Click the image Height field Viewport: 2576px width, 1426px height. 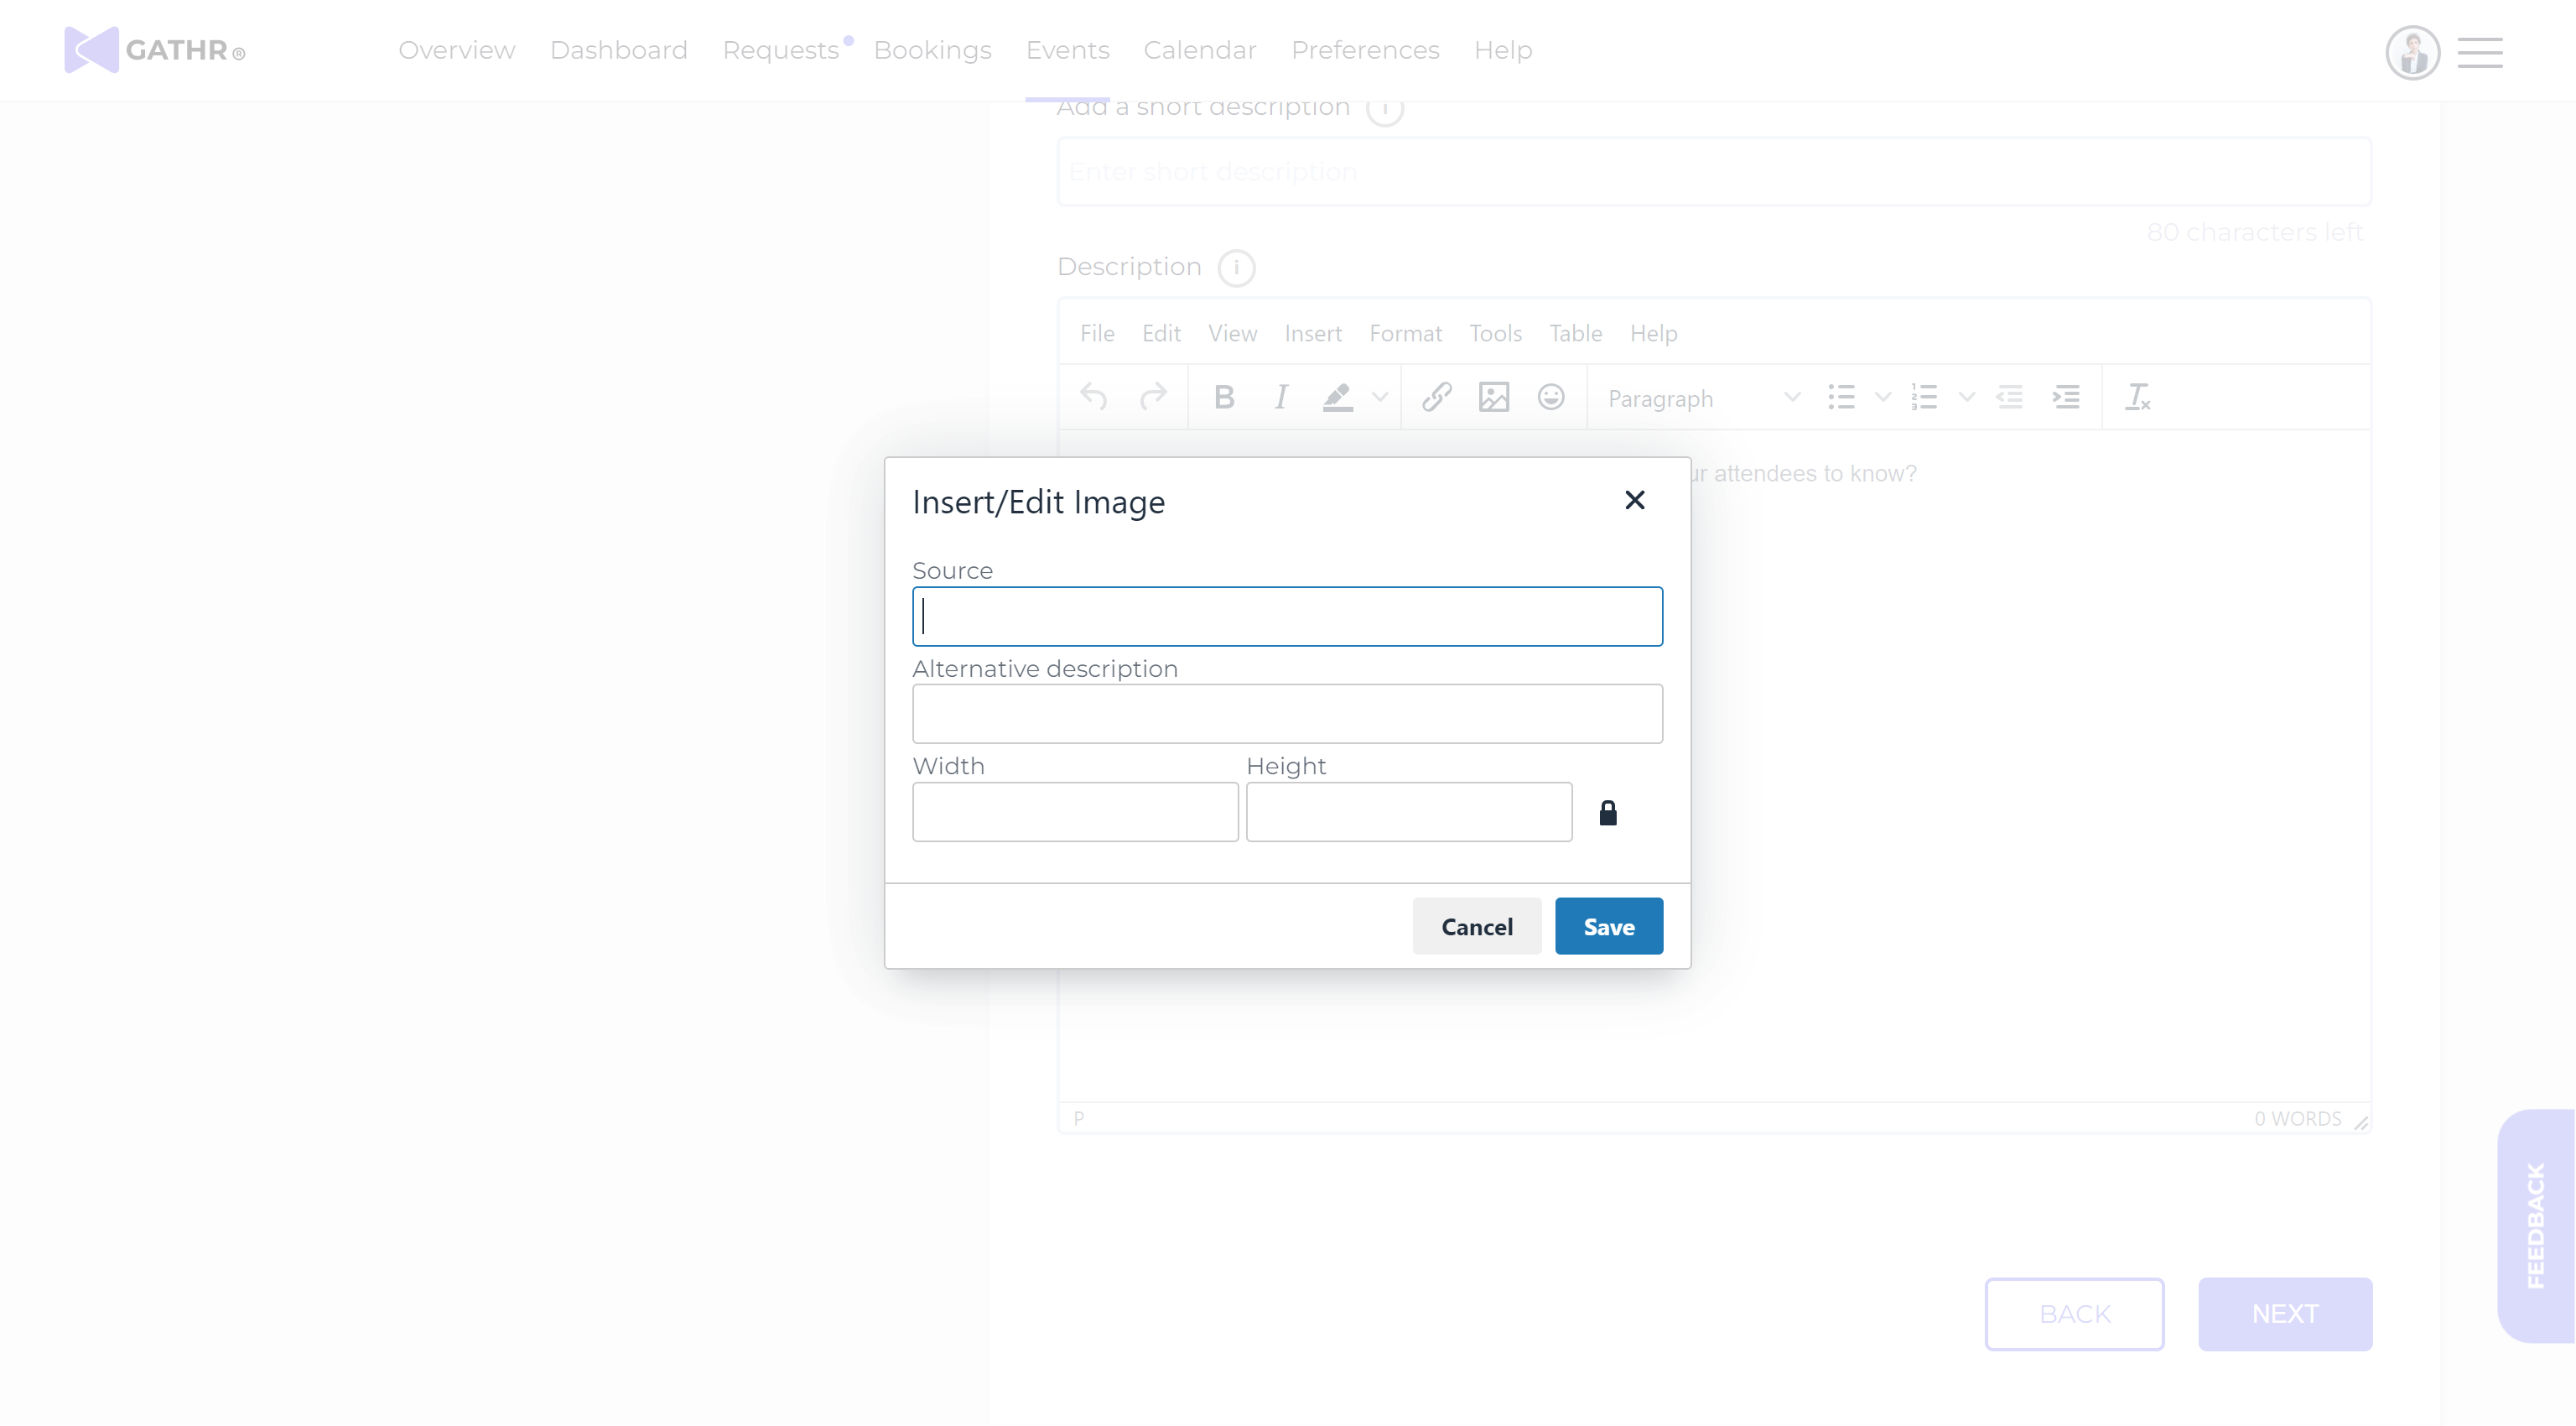pos(1408,811)
